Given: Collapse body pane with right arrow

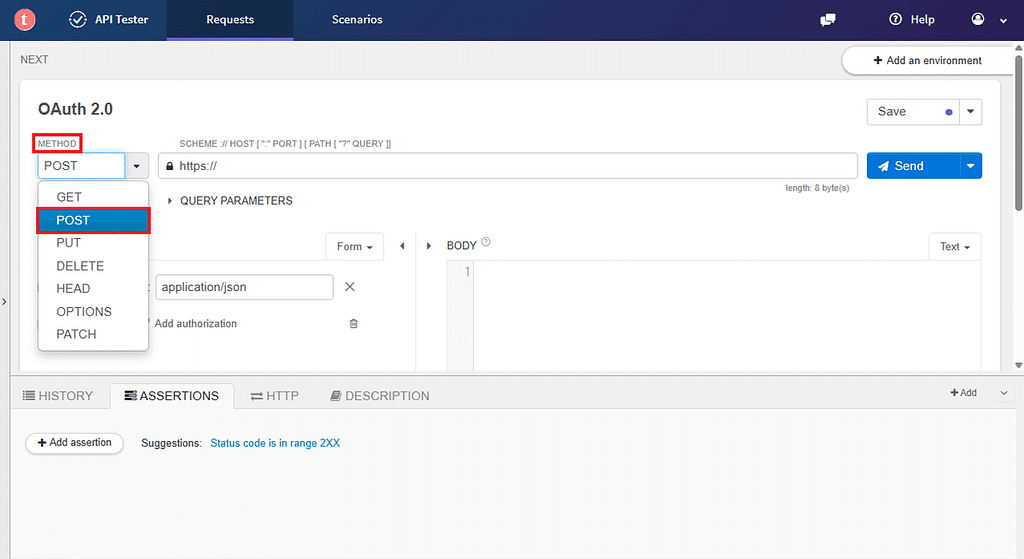Looking at the screenshot, I should (428, 246).
